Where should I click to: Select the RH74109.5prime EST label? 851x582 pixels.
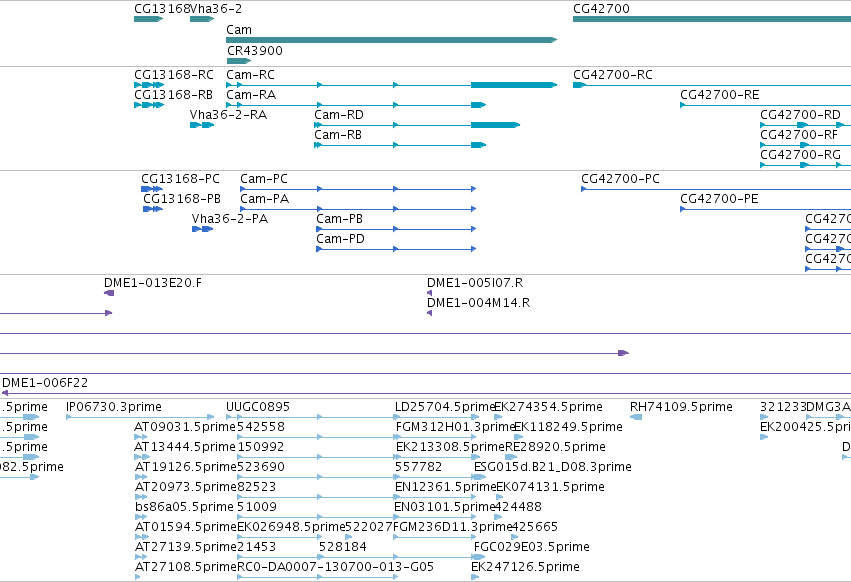[x=681, y=407]
